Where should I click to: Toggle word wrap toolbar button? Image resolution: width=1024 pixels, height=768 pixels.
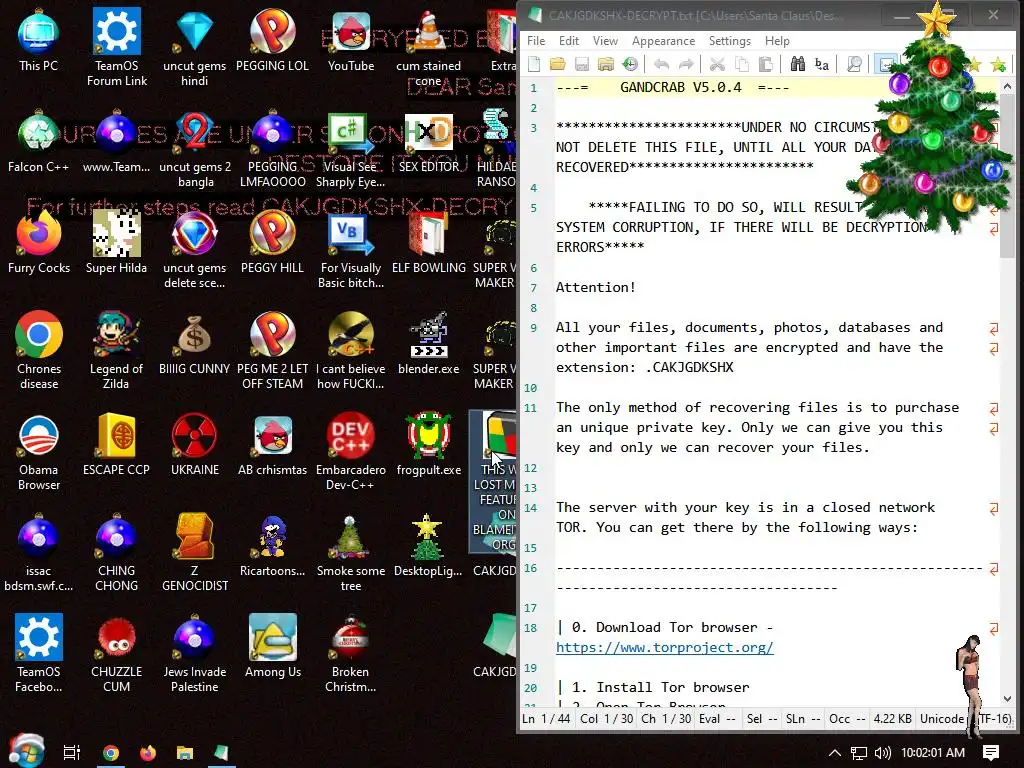point(886,64)
